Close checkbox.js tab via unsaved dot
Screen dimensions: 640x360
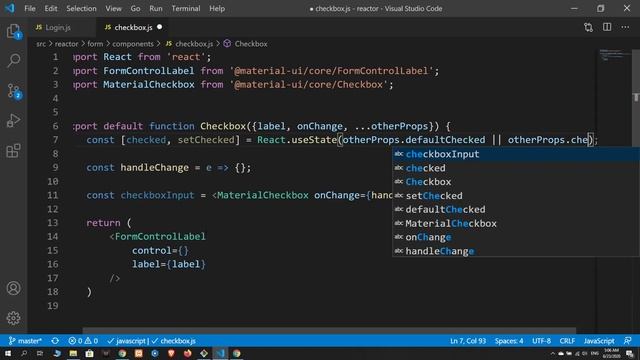tap(160, 27)
